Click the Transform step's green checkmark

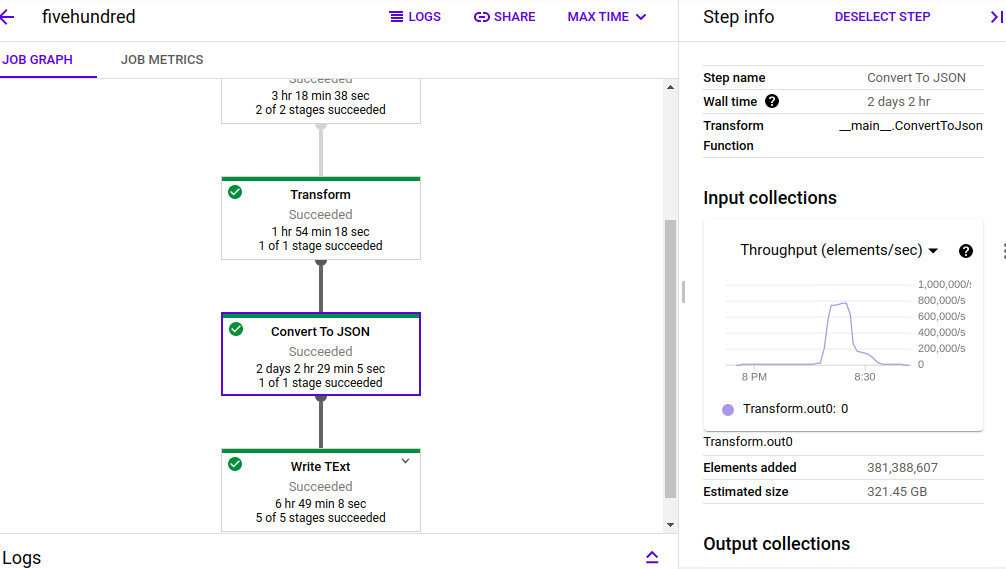click(235, 193)
